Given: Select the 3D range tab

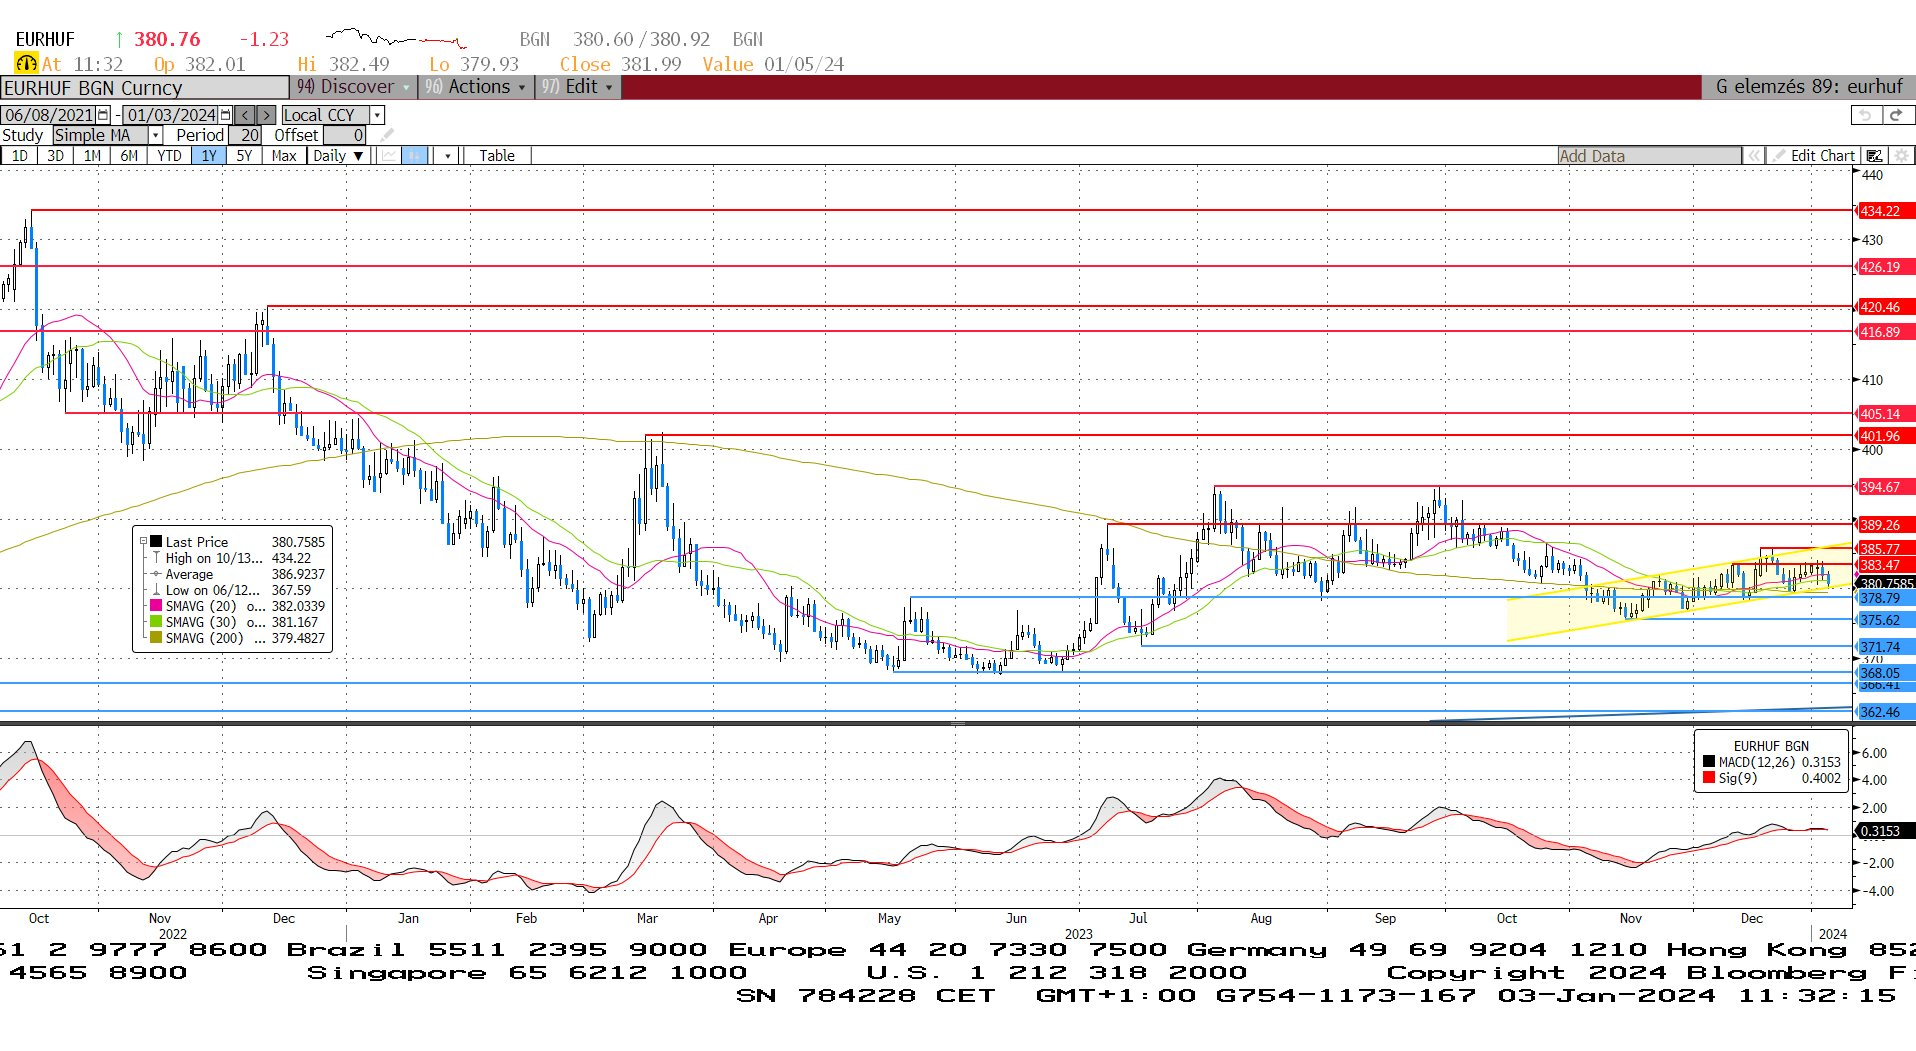Looking at the screenshot, I should click(55, 156).
